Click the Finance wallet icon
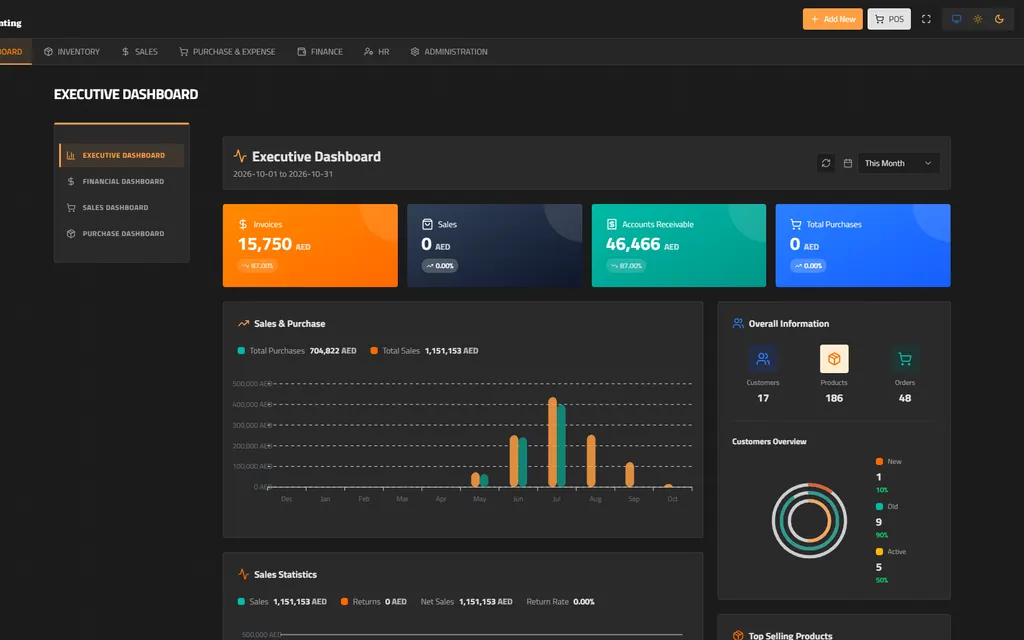1024x640 pixels. click(302, 52)
